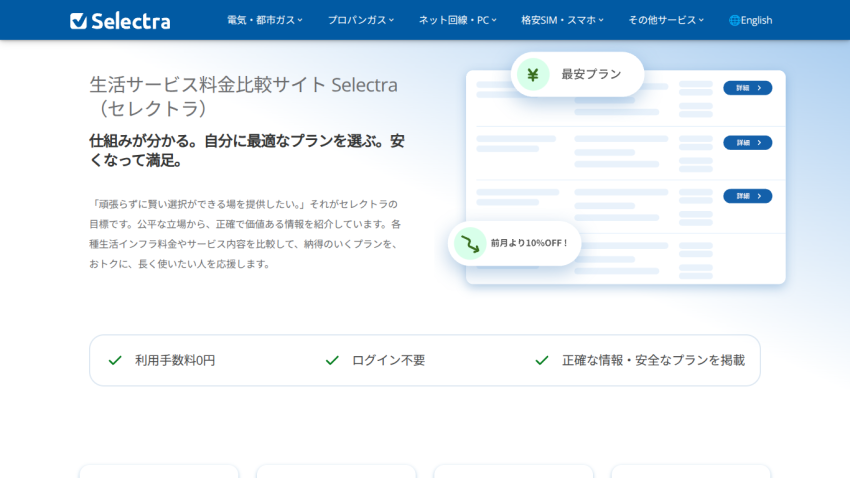Click the main heading 生活サービス料金比較サイト Selectra

tap(243, 96)
